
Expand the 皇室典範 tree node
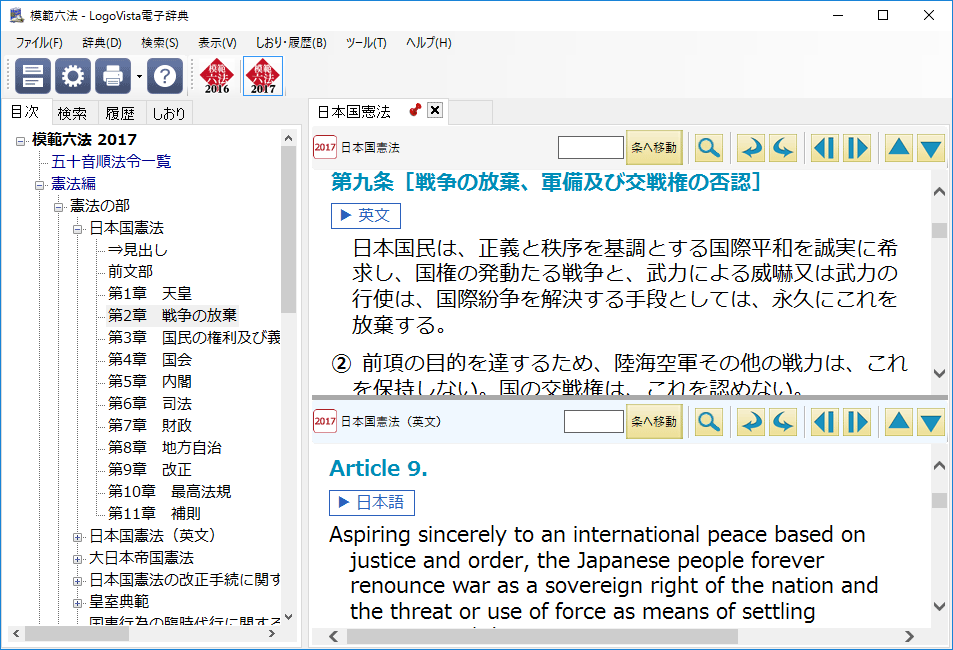point(78,603)
